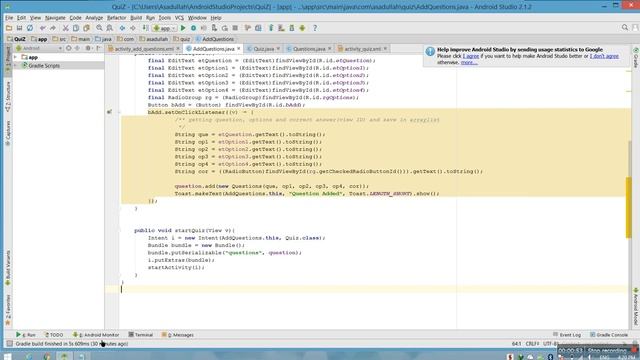Viewport: 640px width, 360px height.
Task: Navigate Back with blue left arrow
Action: pyautogui.click(x=122, y=28)
